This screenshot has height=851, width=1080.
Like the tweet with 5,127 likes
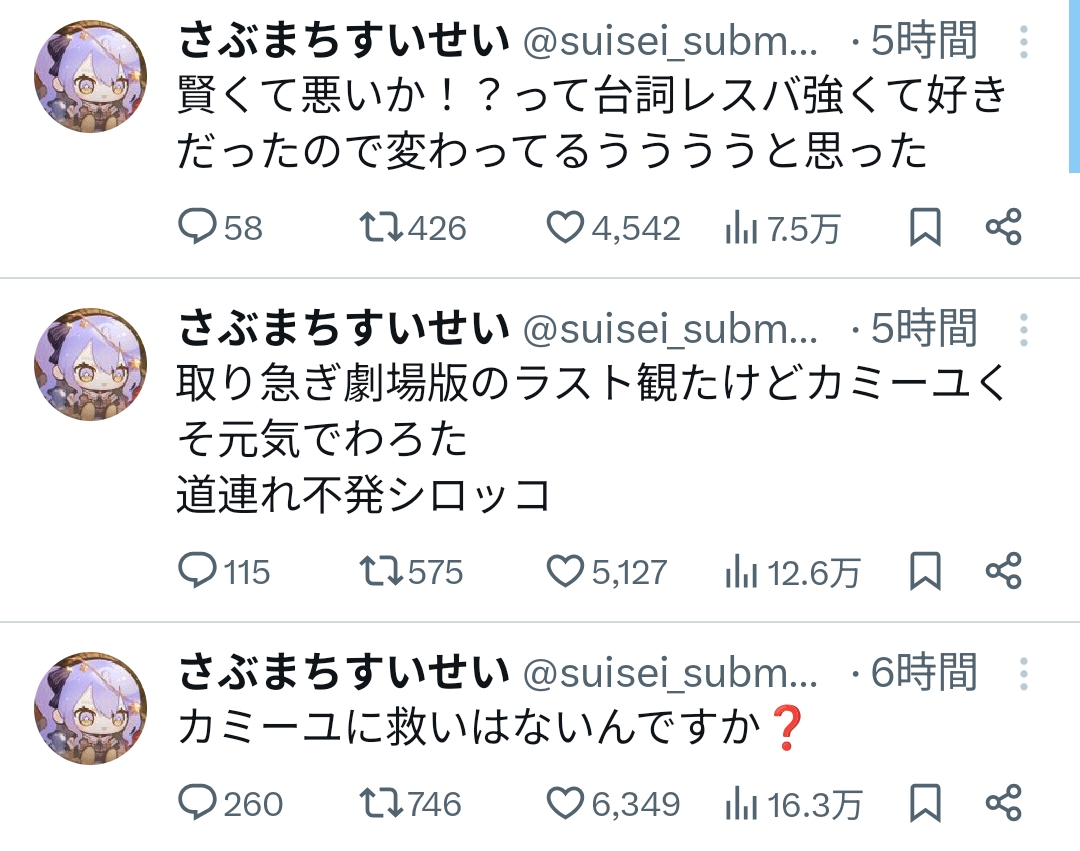pos(565,572)
